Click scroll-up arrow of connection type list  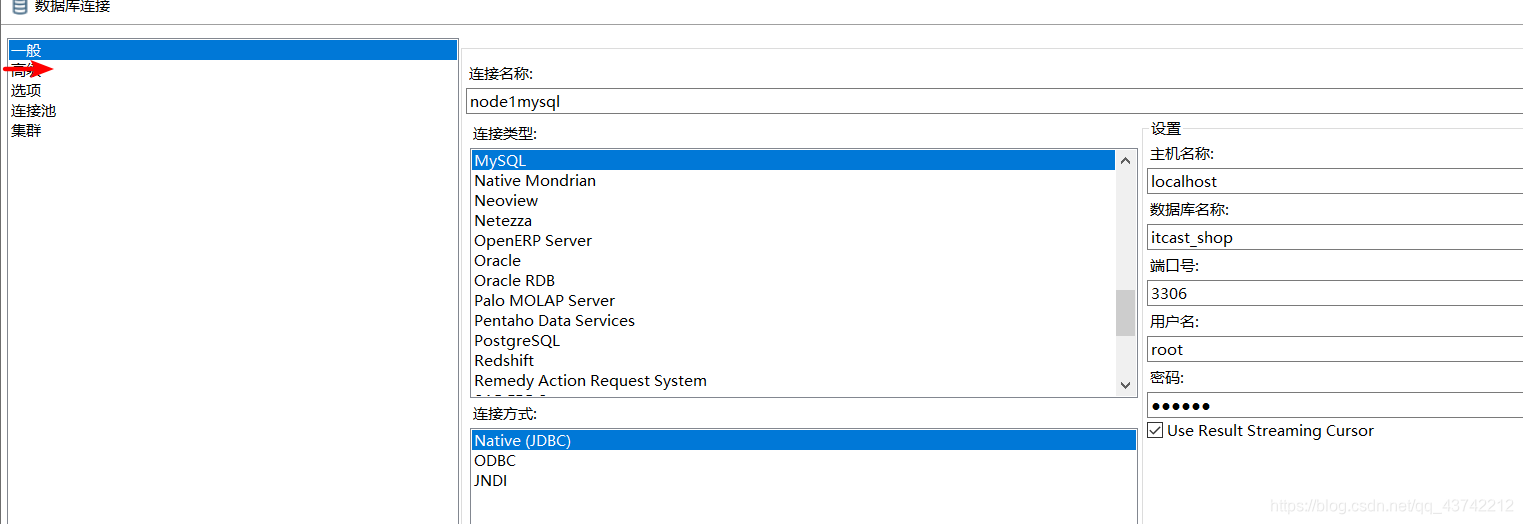click(x=1126, y=160)
